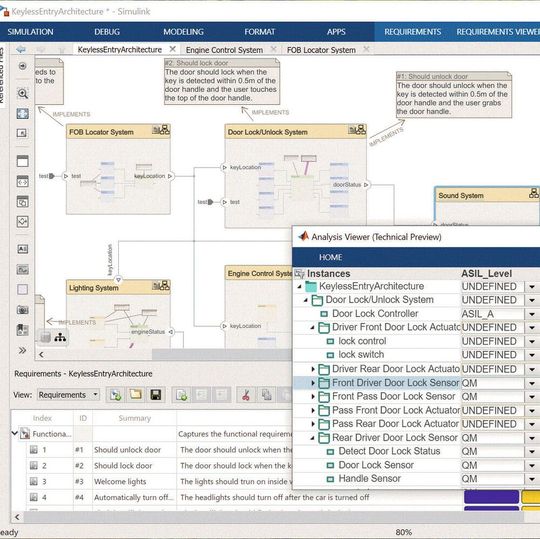Select the Door Lock Controller instance
540x539 pixels.
[x=375, y=314]
